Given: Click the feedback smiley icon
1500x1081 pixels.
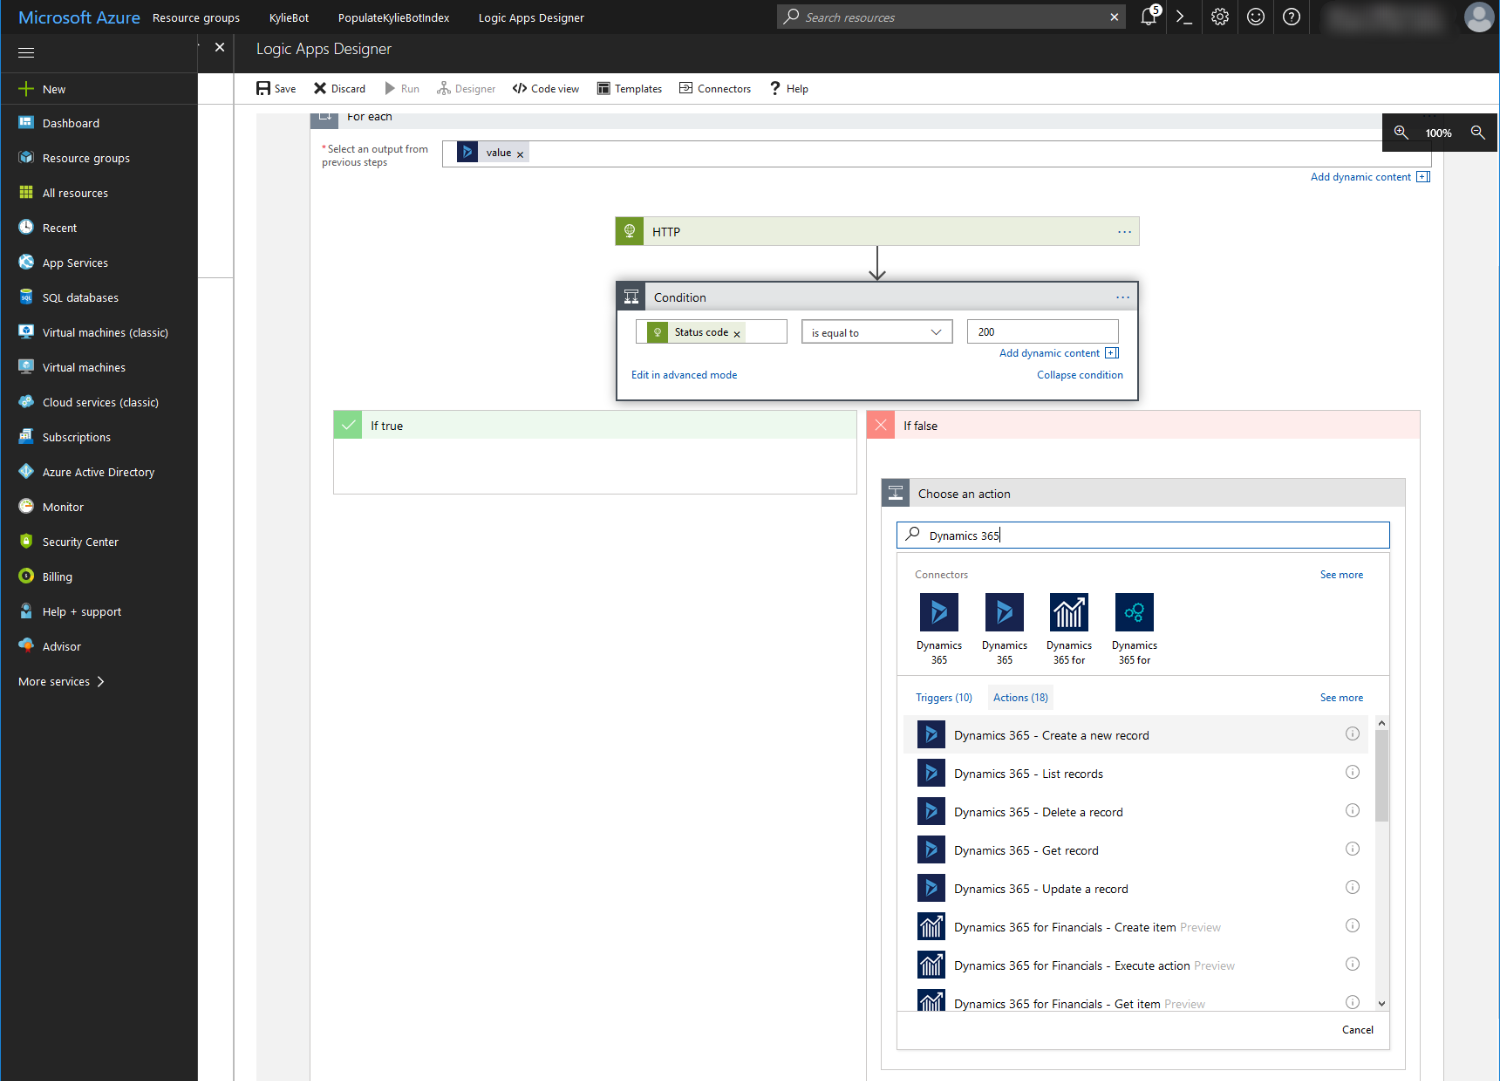Looking at the screenshot, I should tap(1256, 17).
